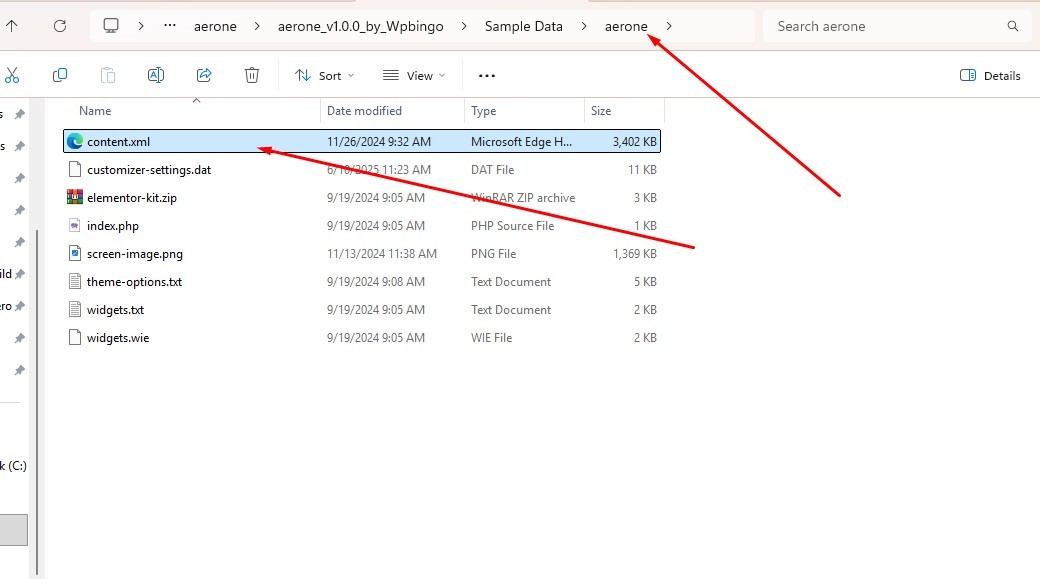Sort by the Type column header
This screenshot has width=1040, height=579.
point(484,111)
